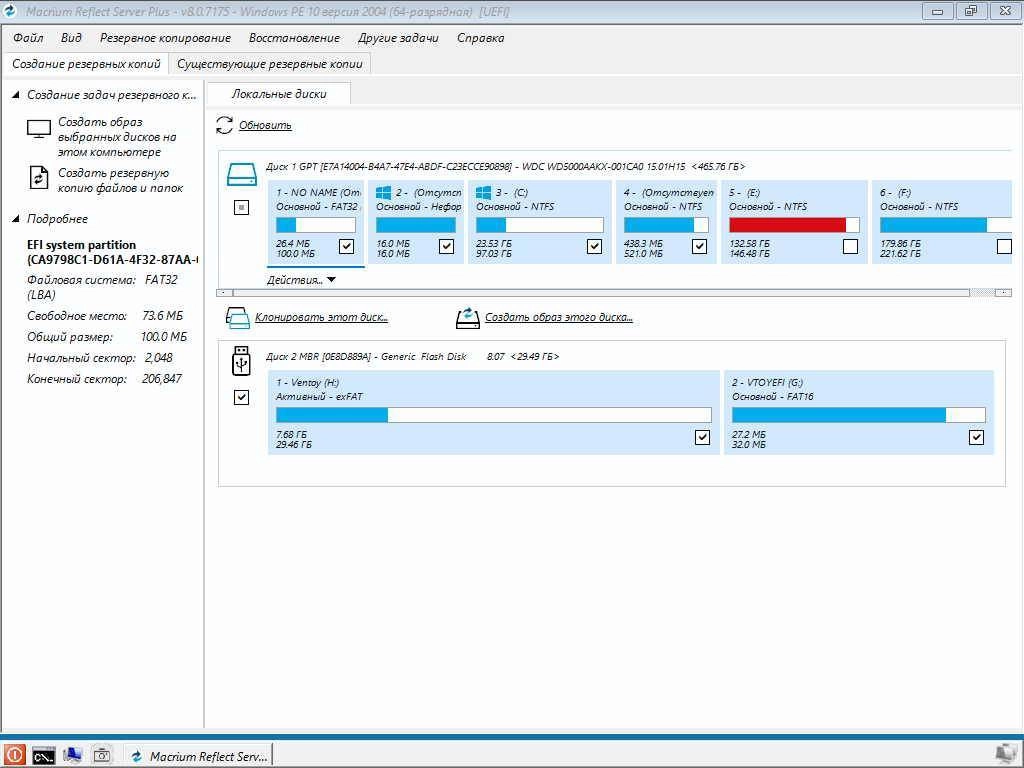1024x768 pixels.
Task: Select the 1 - NO NAME partition title
Action: (x=318, y=193)
